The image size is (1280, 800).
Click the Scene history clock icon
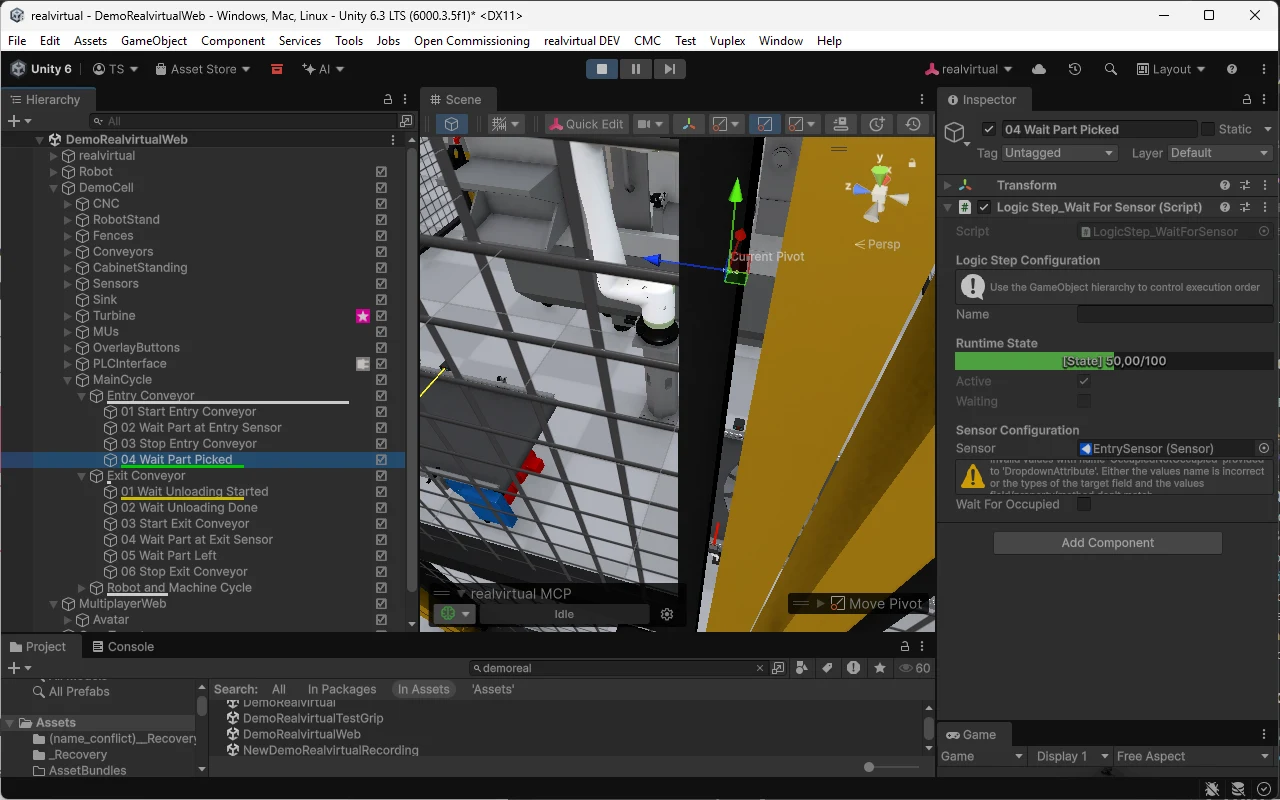[913, 124]
